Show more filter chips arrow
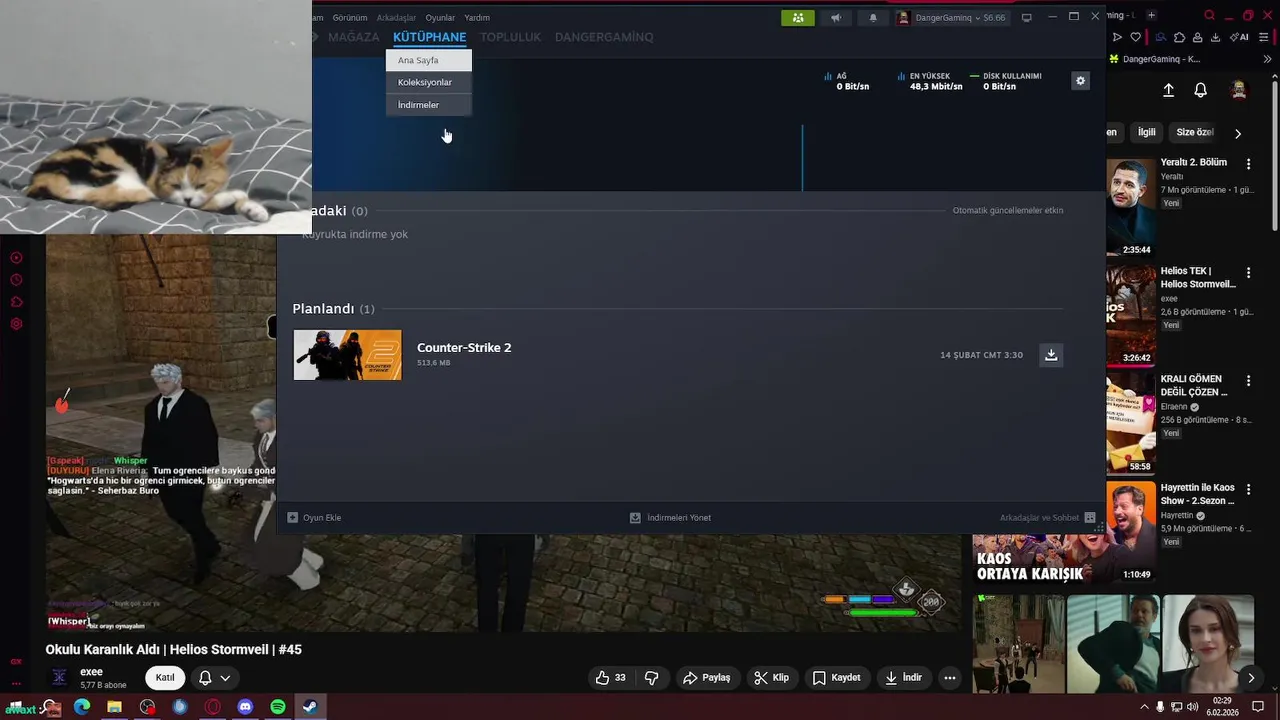The height and width of the screenshot is (720, 1280). pyautogui.click(x=1238, y=133)
